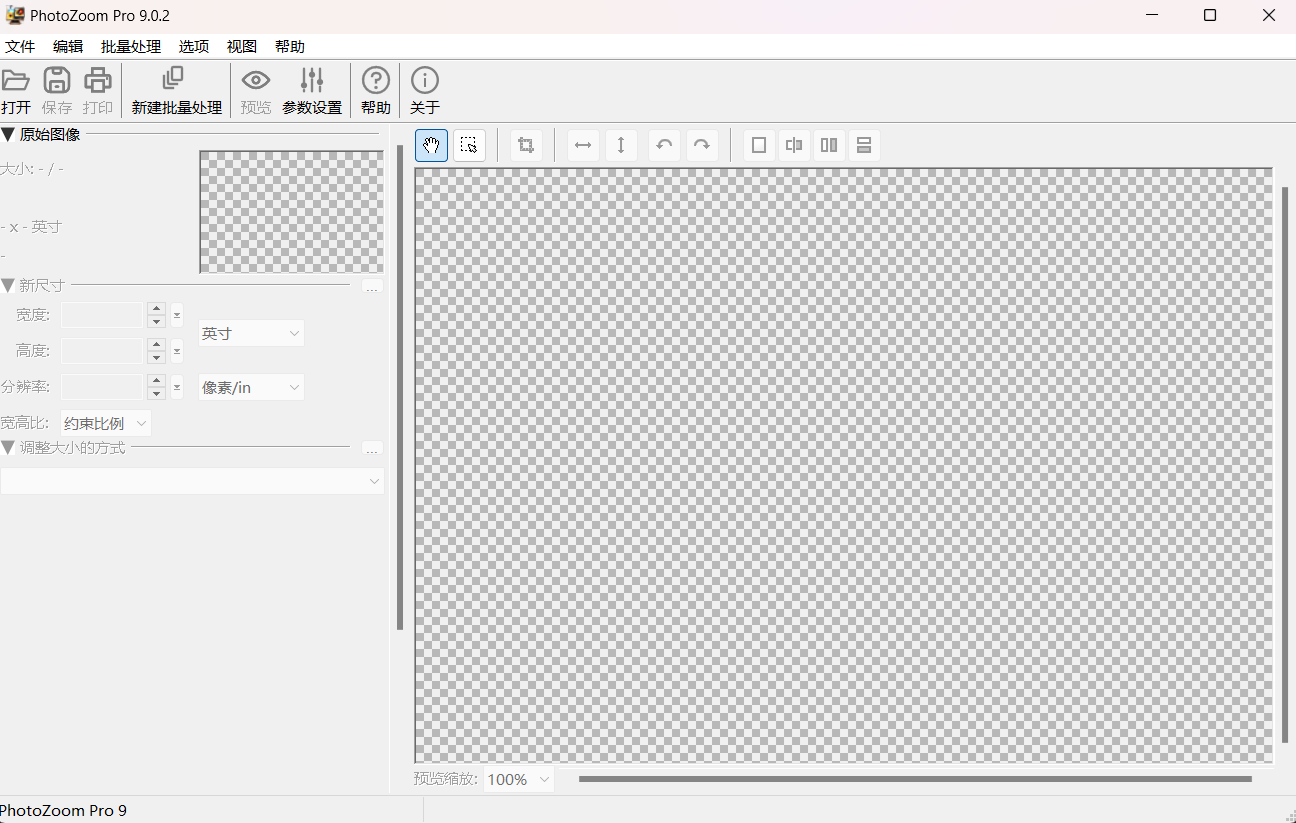
Task: Switch to single preview view
Action: [759, 145]
